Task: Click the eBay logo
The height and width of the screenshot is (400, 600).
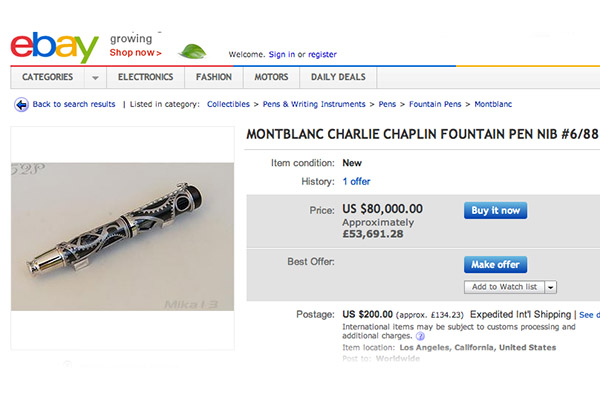Action: click(x=54, y=45)
